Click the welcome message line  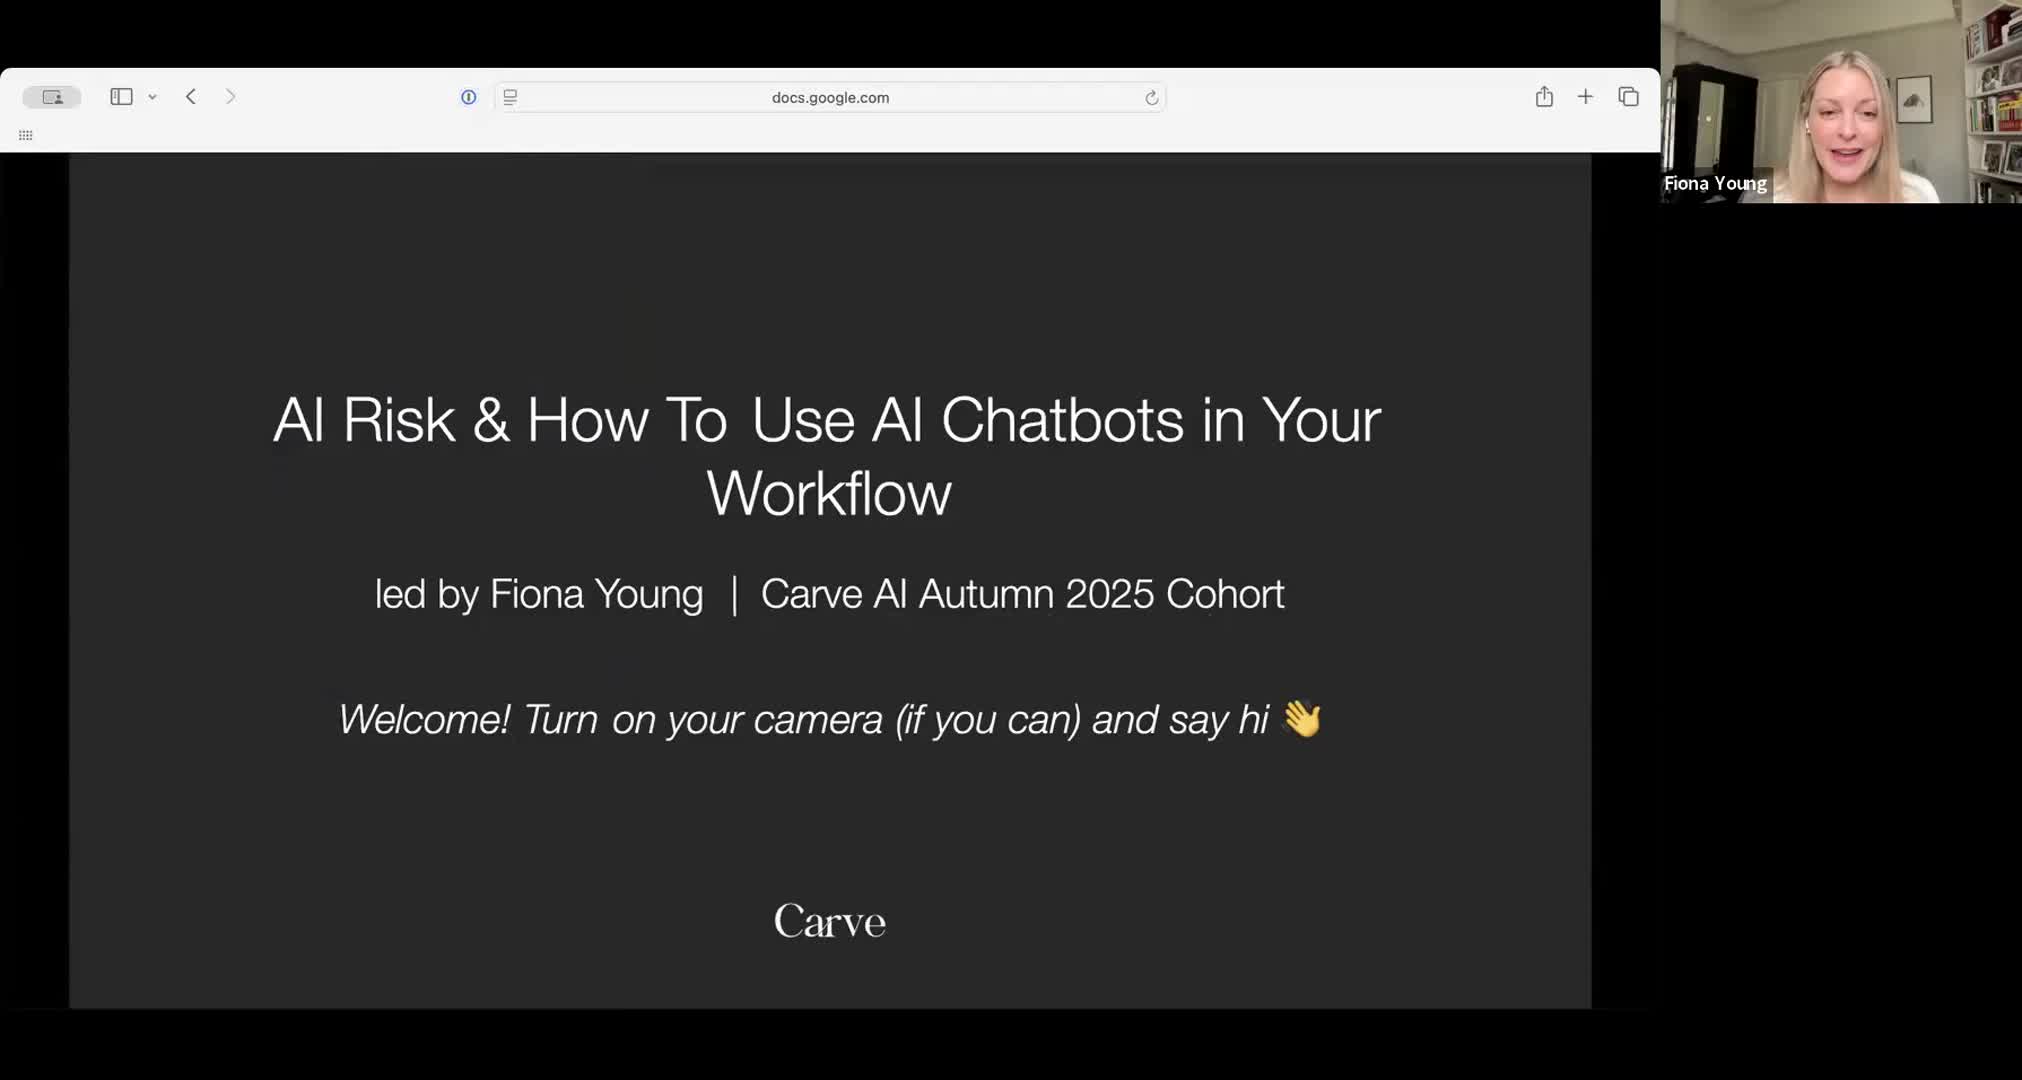point(802,719)
